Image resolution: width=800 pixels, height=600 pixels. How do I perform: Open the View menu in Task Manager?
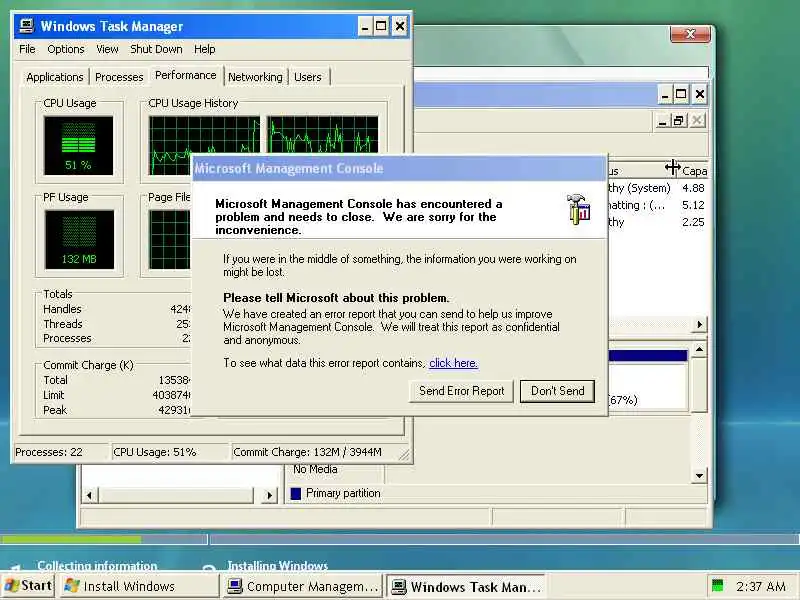(x=107, y=49)
